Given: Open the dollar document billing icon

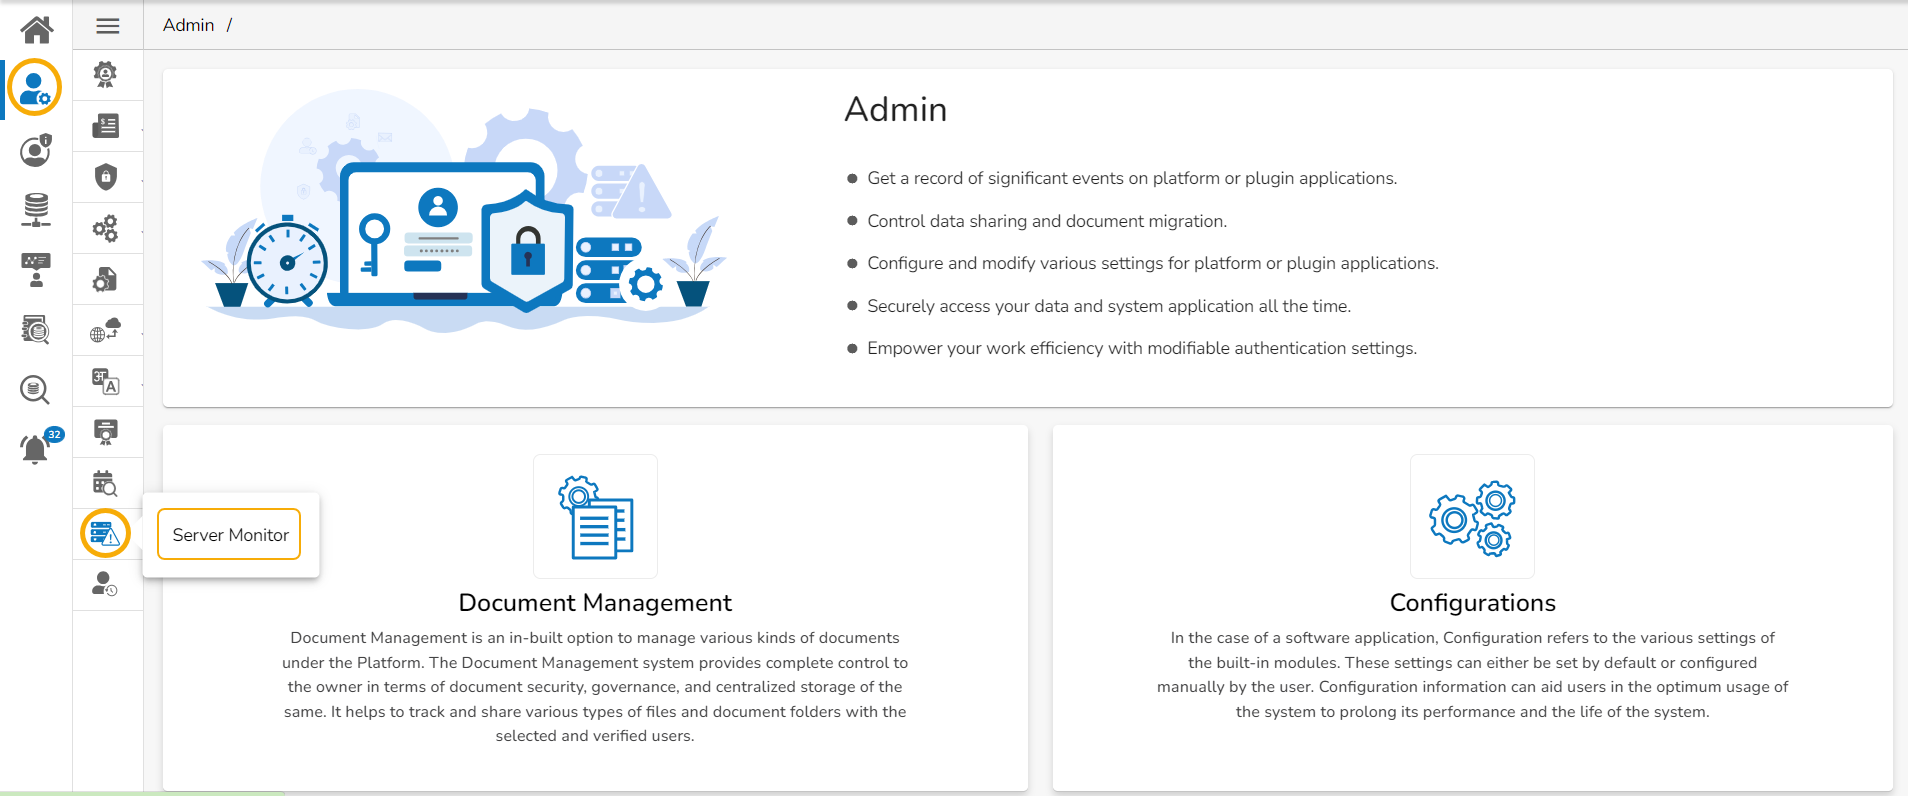Looking at the screenshot, I should click(x=105, y=126).
